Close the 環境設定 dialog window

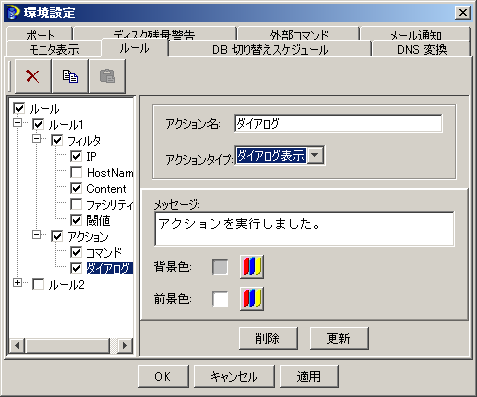point(463,13)
